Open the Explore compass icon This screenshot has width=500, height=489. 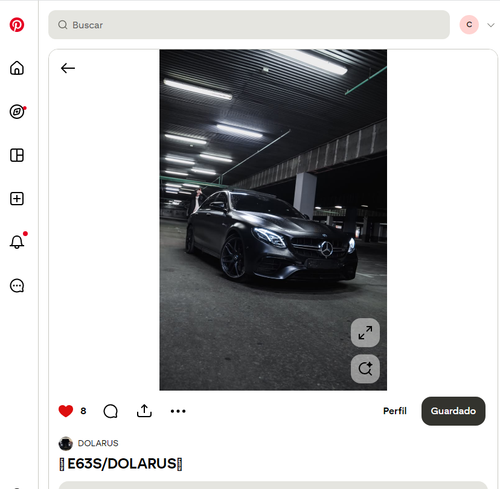click(x=17, y=112)
